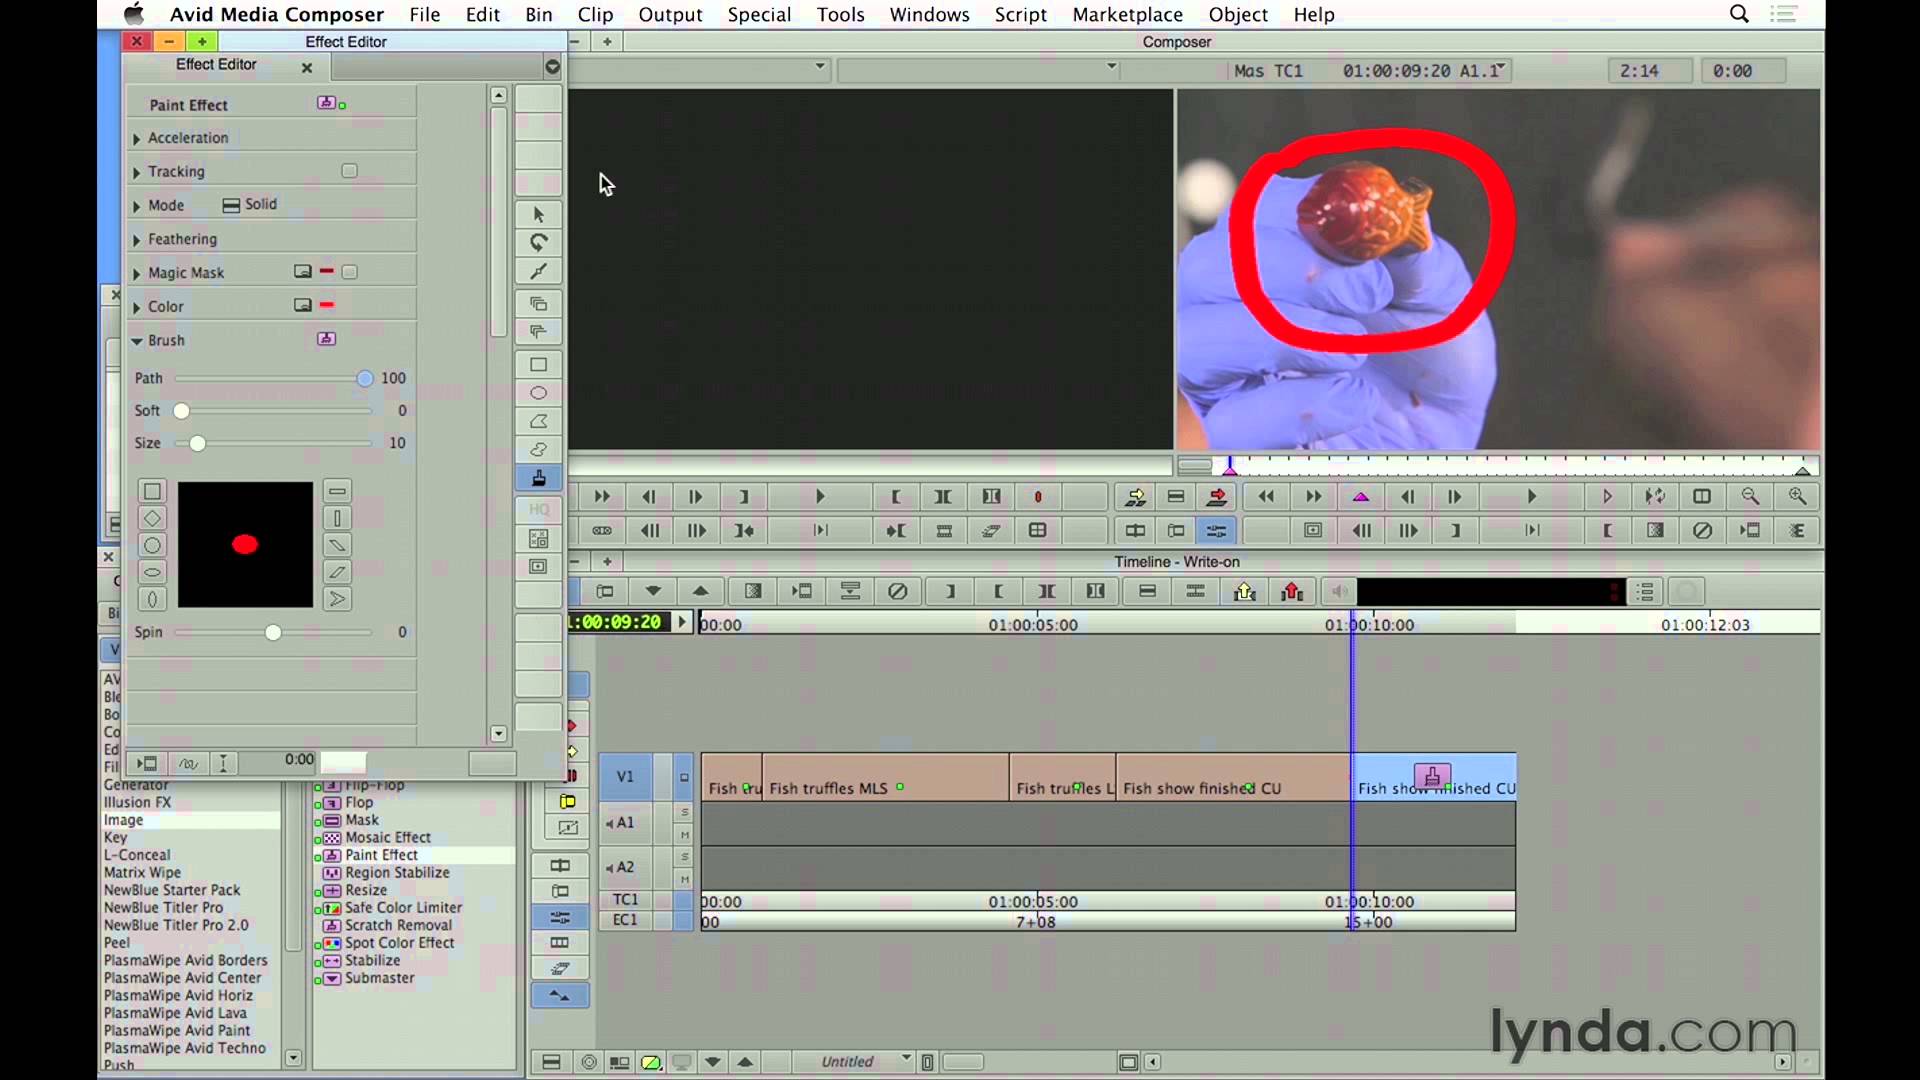This screenshot has width=1920, height=1080.
Task: Enable the Brush panel checkbox
Action: point(326,339)
